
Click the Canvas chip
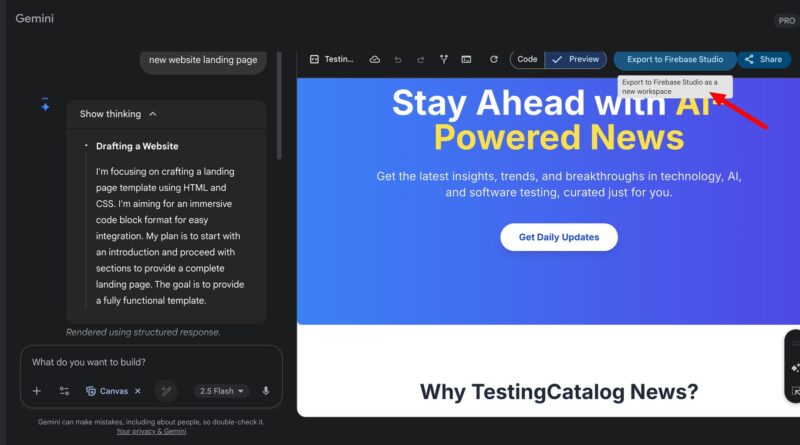(x=107, y=391)
